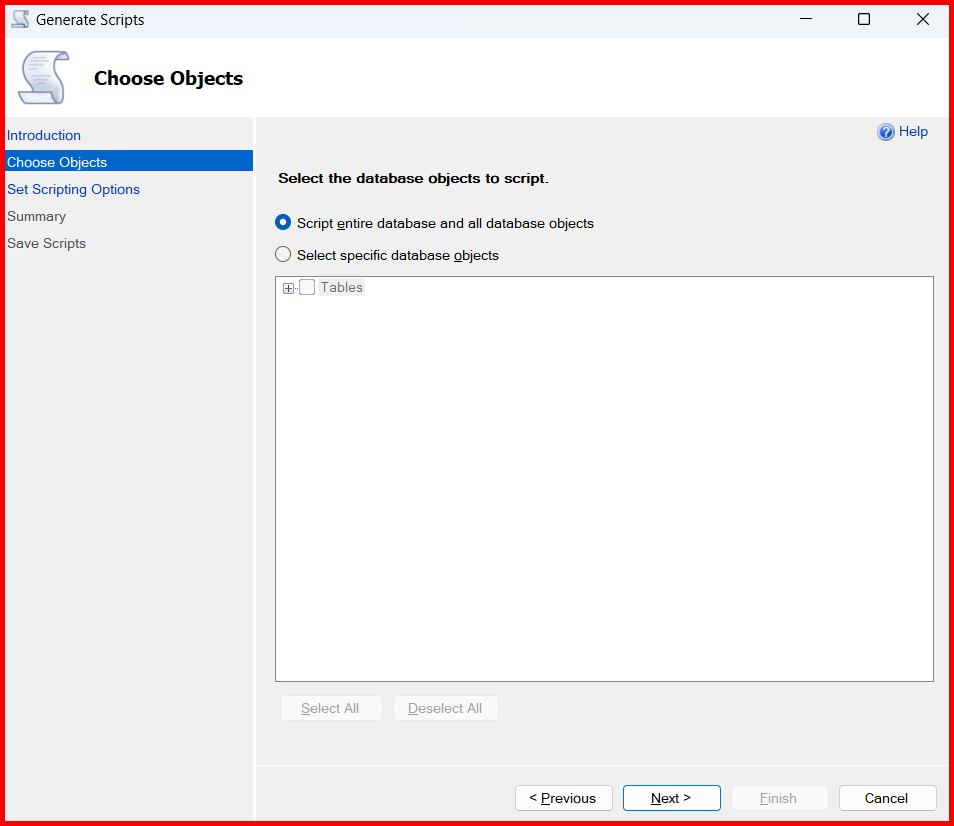Screen dimensions: 954x826
Task: Open Set Scripting Options page
Action: coord(73,189)
